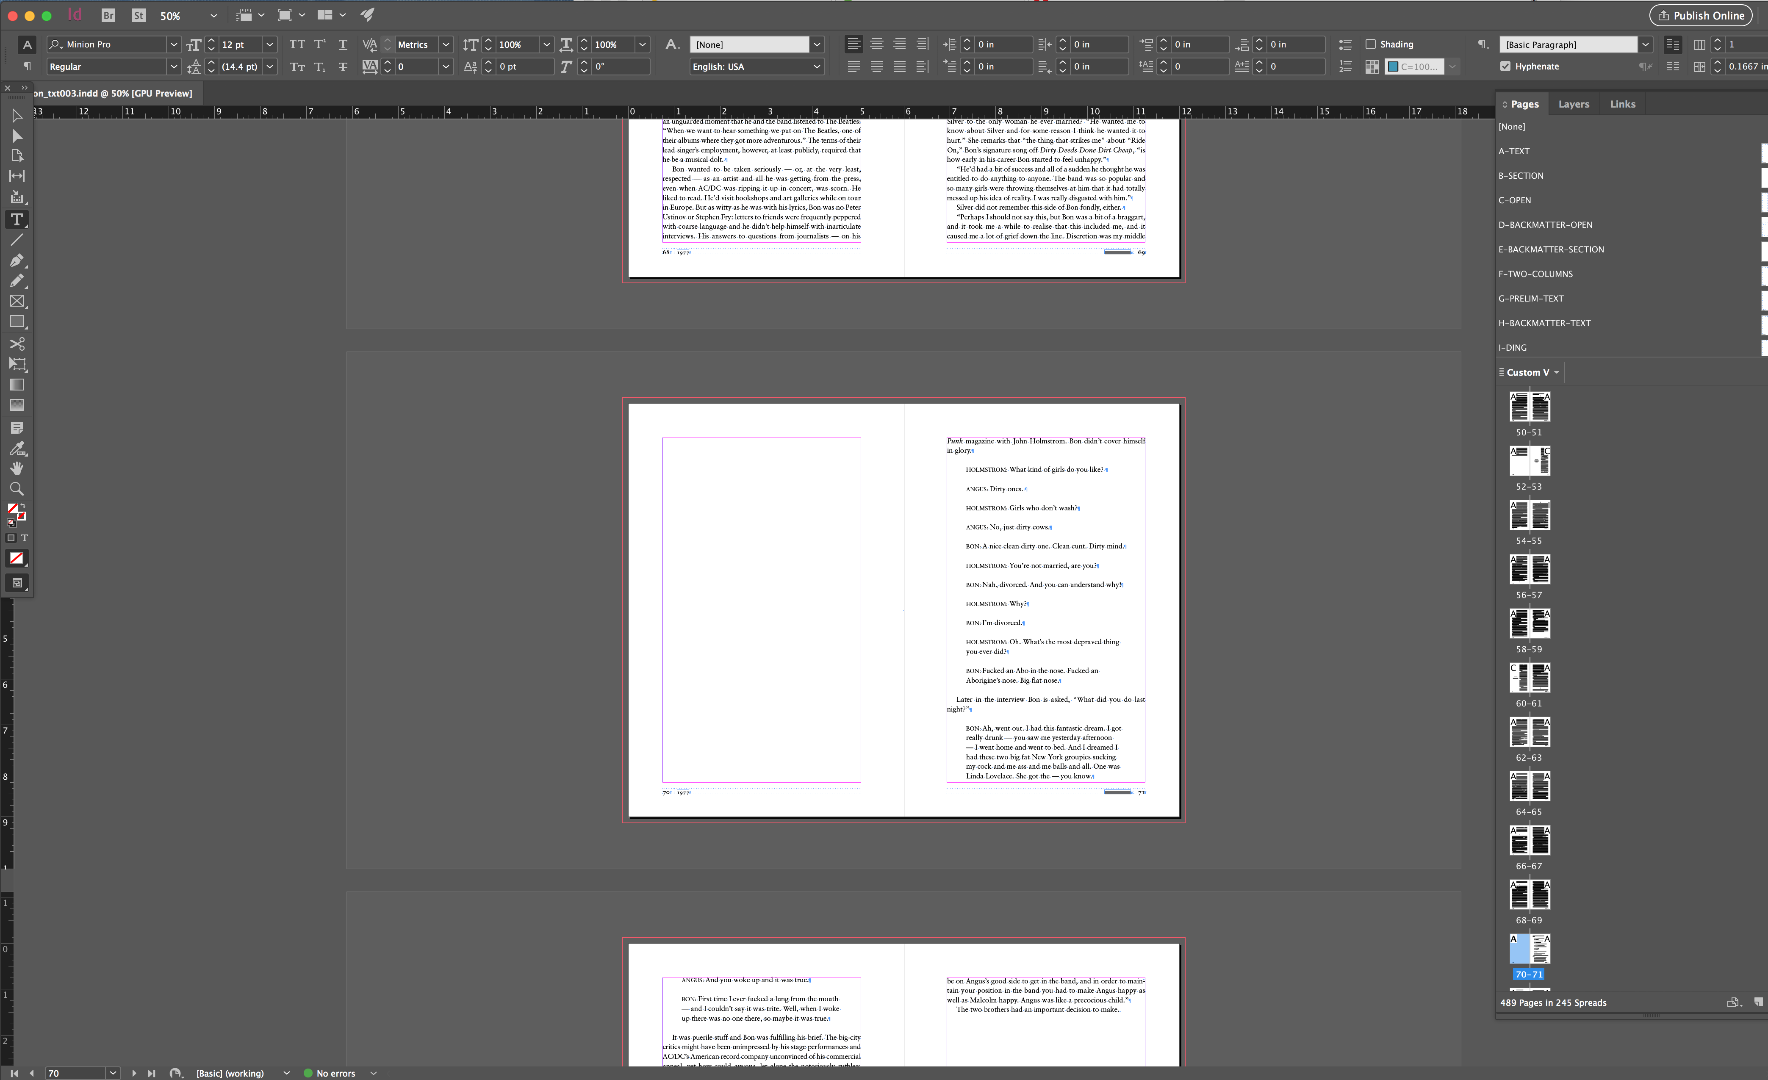The height and width of the screenshot is (1080, 1768).
Task: Select the A-TEXT master page
Action: coord(1514,151)
